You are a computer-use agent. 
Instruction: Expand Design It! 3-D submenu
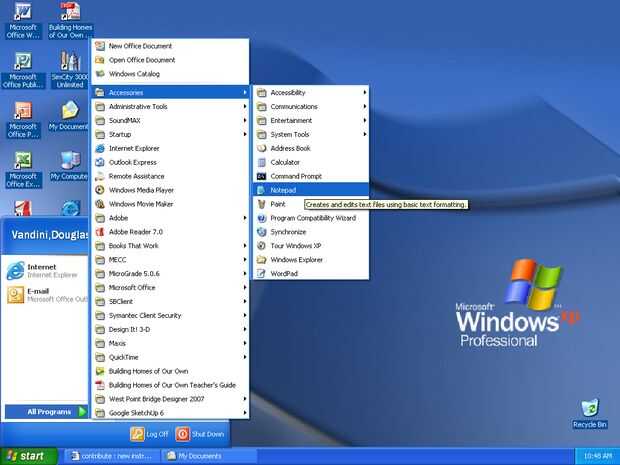tap(170, 329)
